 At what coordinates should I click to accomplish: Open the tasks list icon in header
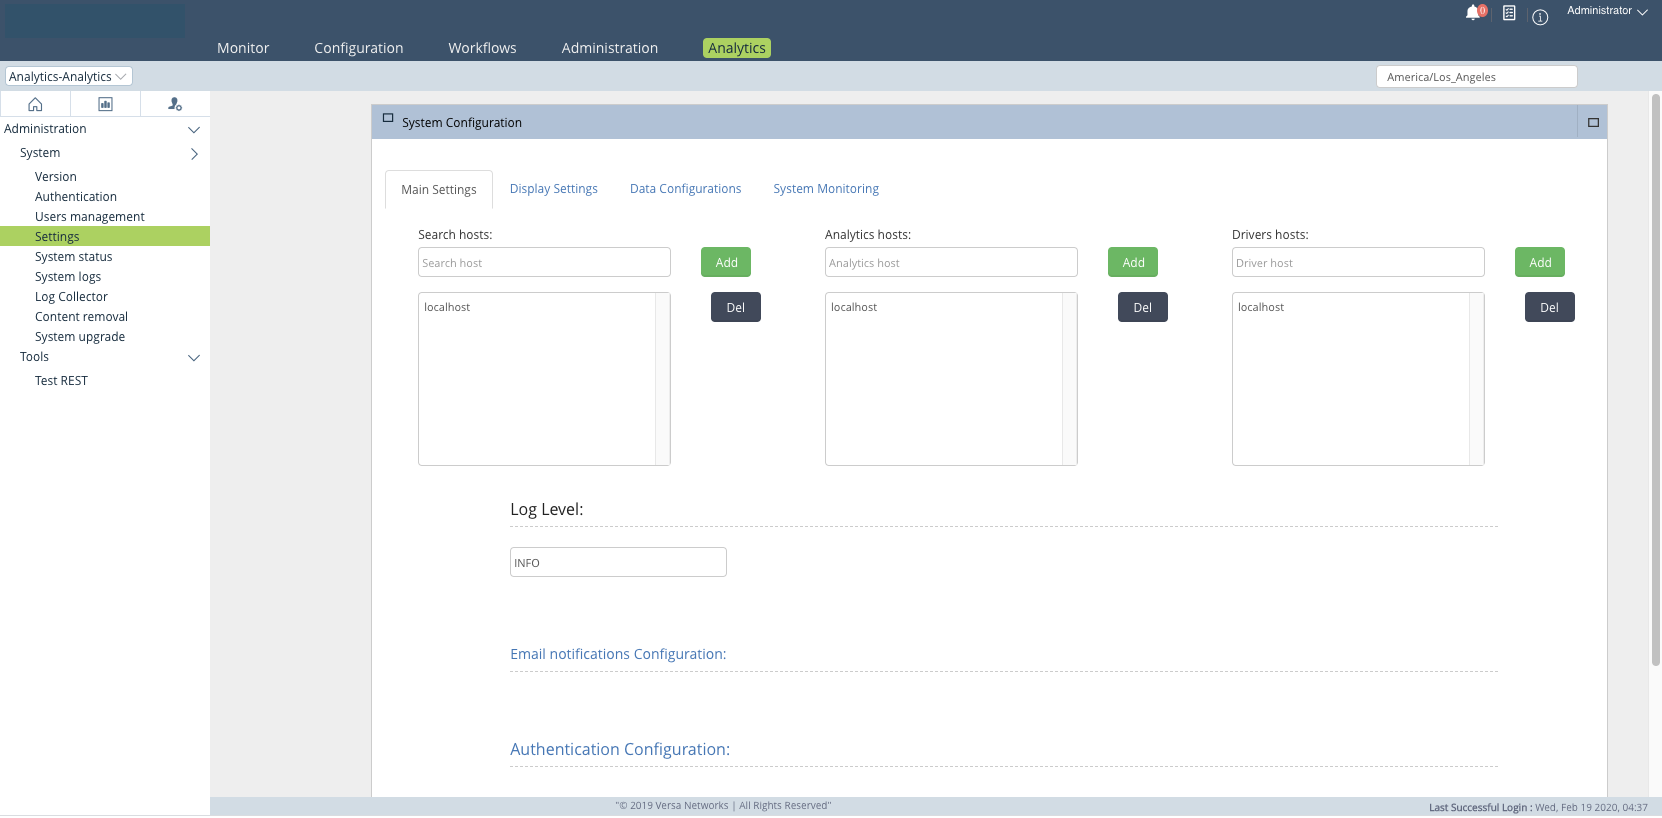click(x=1509, y=13)
